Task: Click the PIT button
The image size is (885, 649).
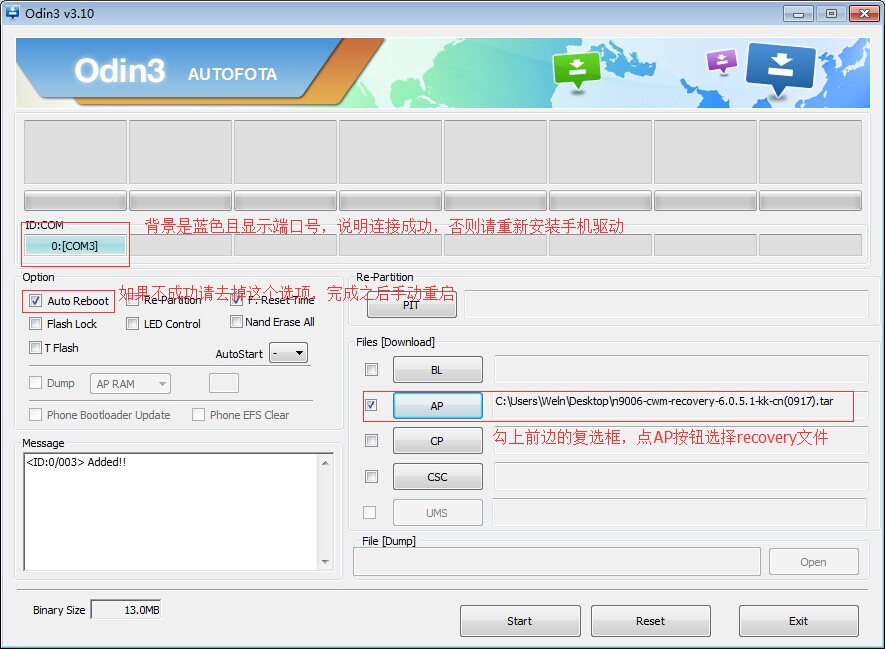Action: (411, 305)
